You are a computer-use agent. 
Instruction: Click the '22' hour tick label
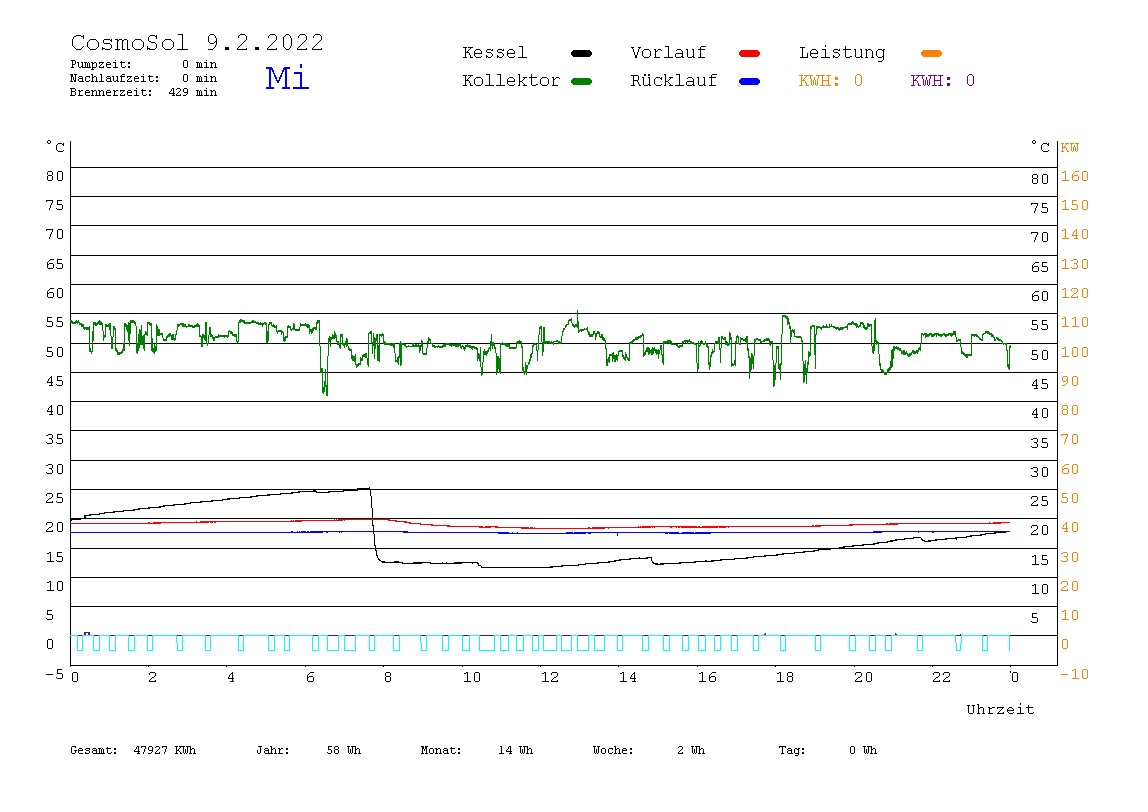coord(942,677)
